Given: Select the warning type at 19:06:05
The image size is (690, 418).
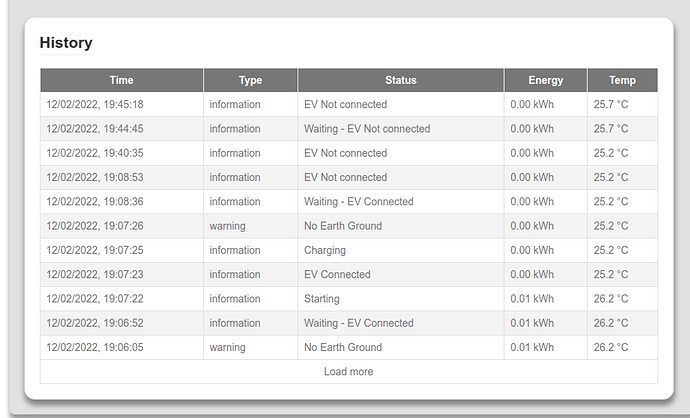Looking at the screenshot, I should pyautogui.click(x=228, y=347).
